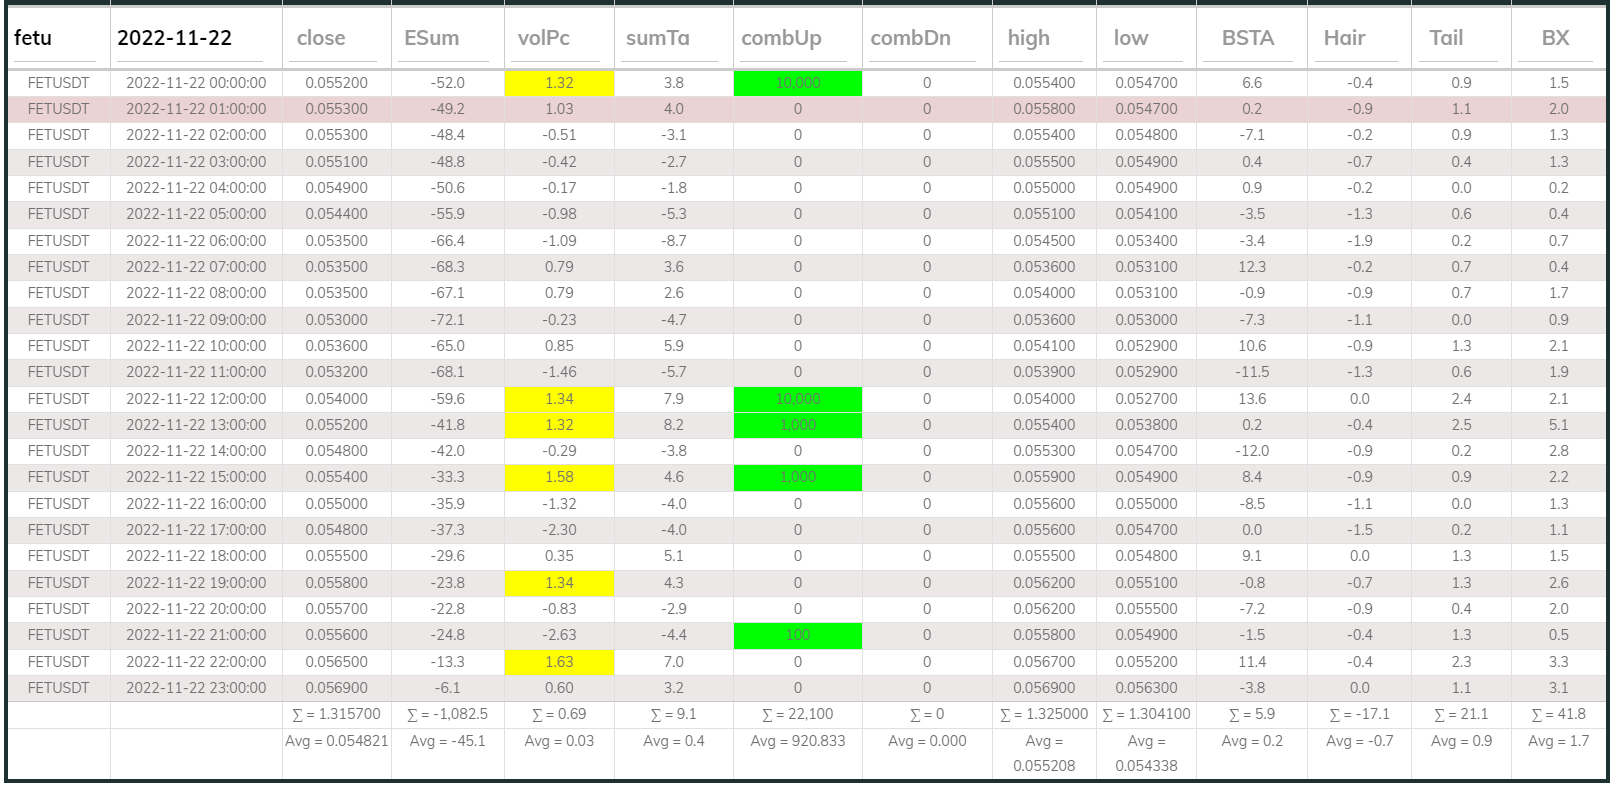The height and width of the screenshot is (785, 1611).
Task: Click BSTA value 12.3
Action: coord(1252,267)
